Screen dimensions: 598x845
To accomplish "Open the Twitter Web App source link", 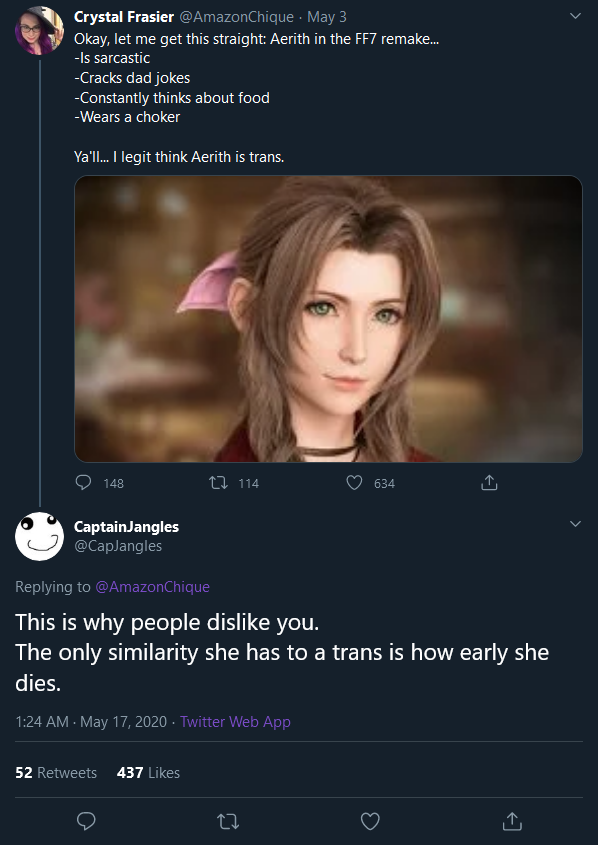I will [235, 722].
